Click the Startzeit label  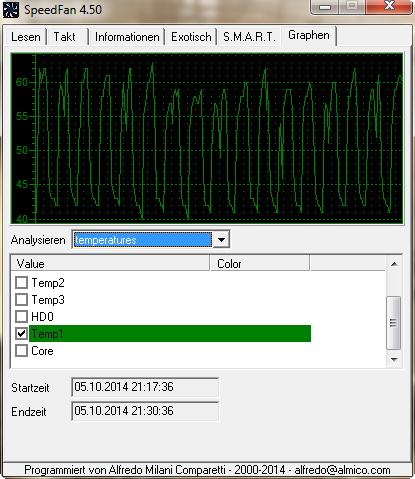[30, 388]
